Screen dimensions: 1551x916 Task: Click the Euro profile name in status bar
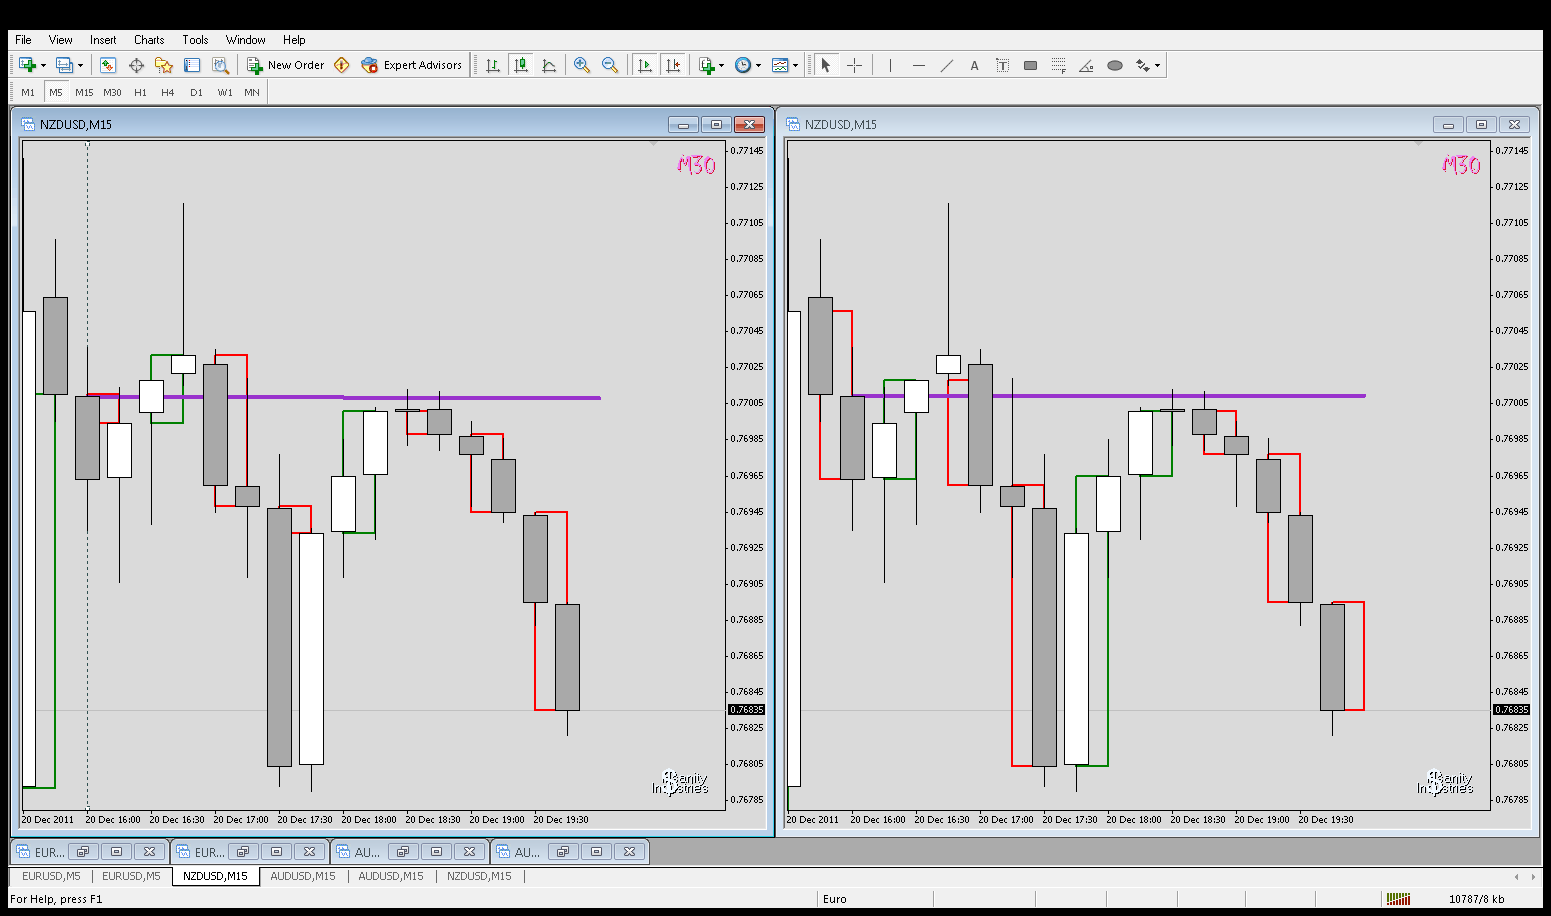tap(835, 899)
